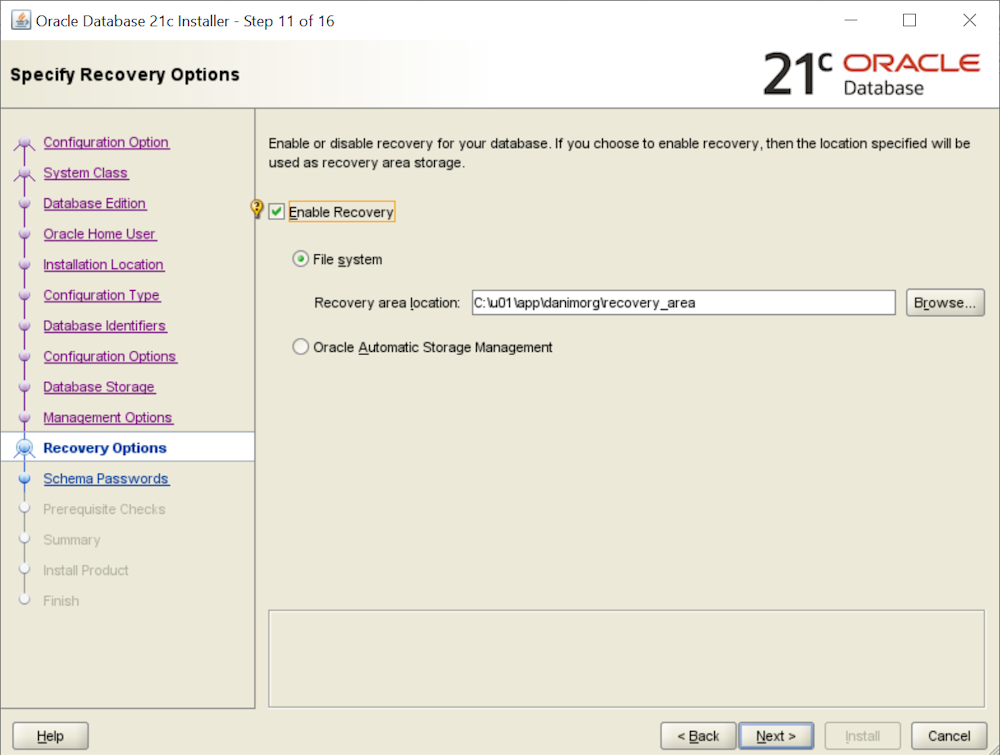This screenshot has height=755, width=1000.
Task: Click the Recovery Options step marker icon
Action: pos(24,449)
